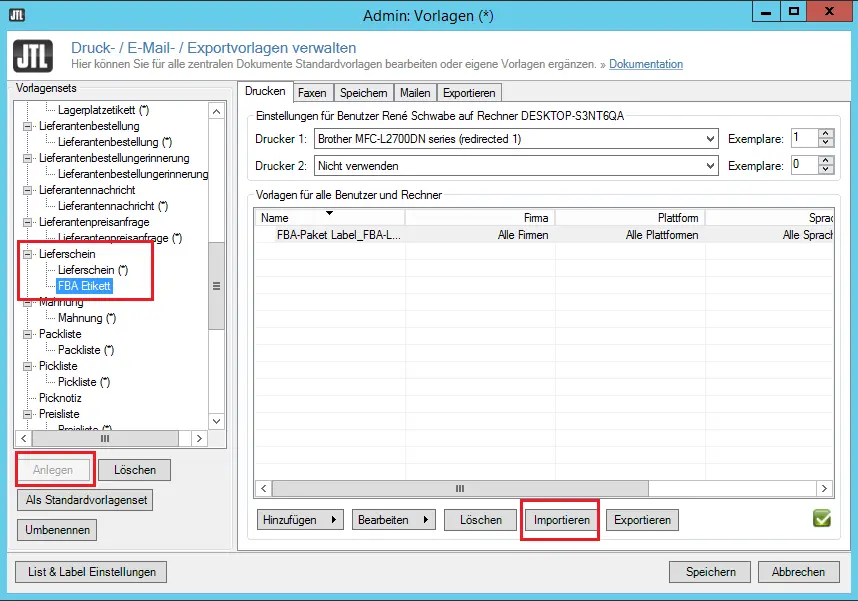Increase Exemplare count for Drucker 2

pos(826,160)
